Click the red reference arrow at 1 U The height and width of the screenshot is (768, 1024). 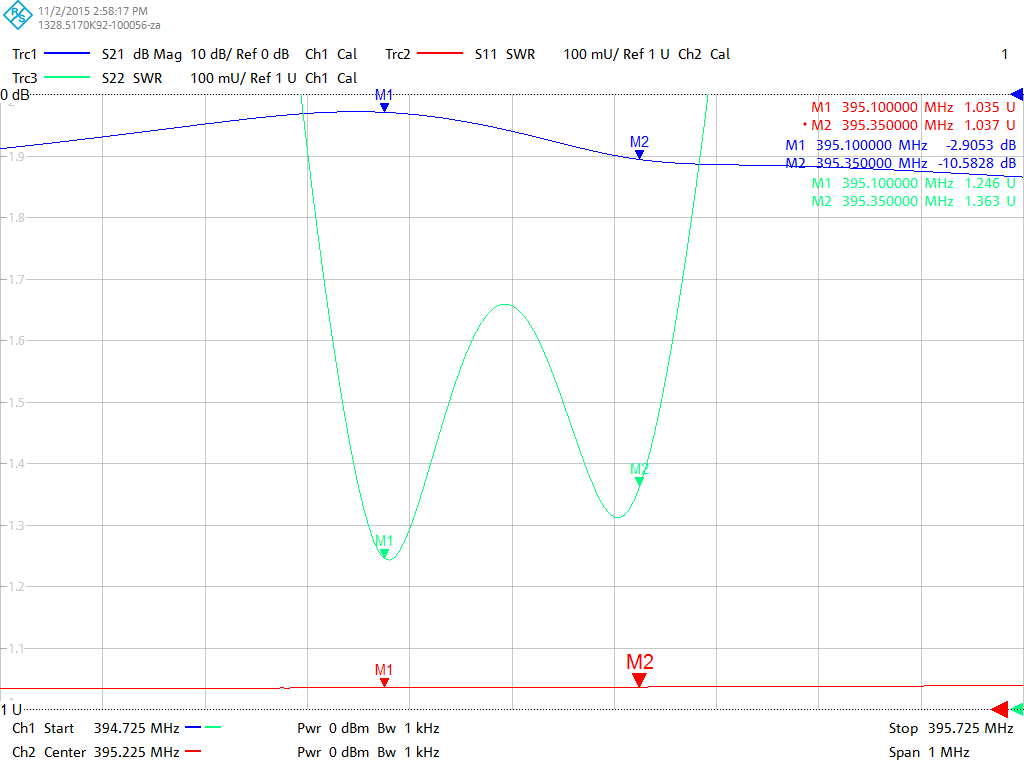1000,709
